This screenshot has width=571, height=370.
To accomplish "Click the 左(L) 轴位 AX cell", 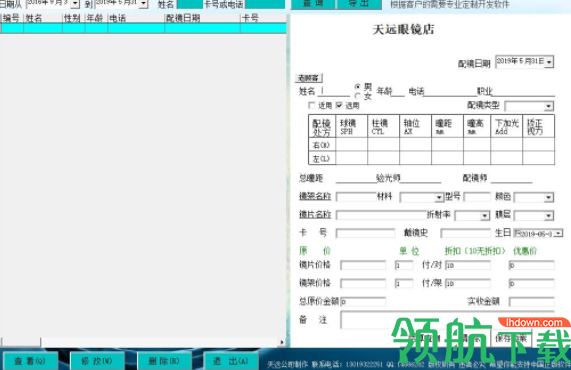I will point(416,158).
